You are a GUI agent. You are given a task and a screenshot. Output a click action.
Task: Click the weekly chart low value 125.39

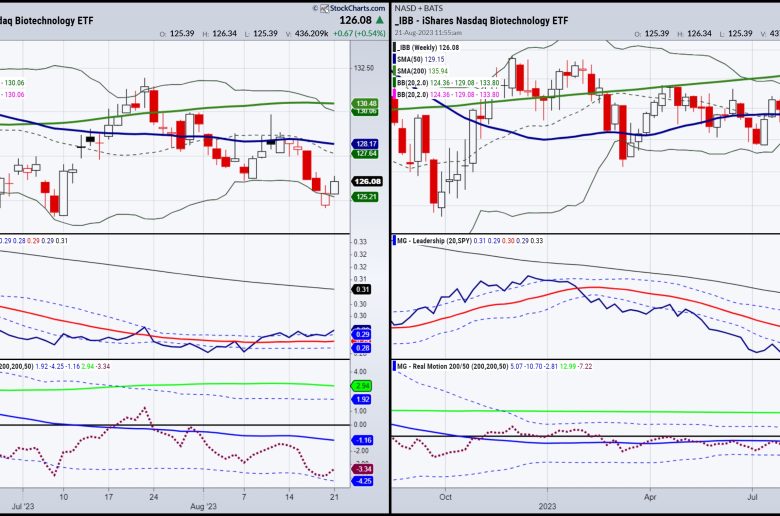[740, 33]
